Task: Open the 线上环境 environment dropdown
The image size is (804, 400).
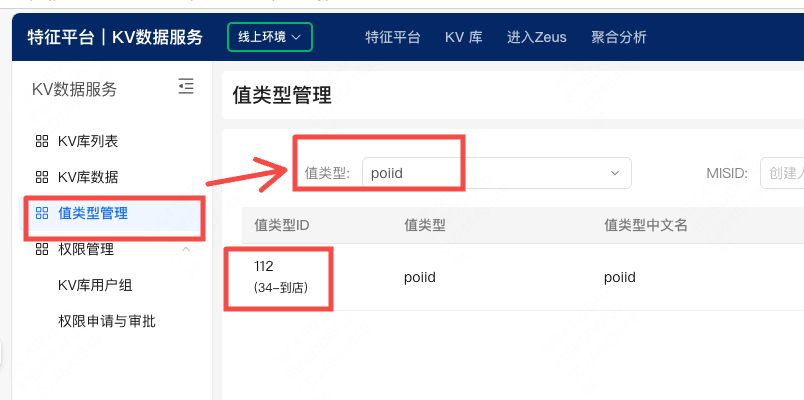Action: click(x=270, y=37)
